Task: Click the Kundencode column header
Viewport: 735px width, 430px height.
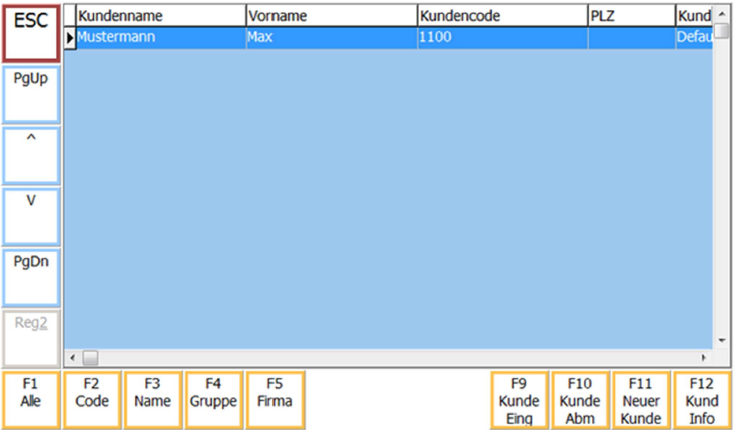Action: (501, 16)
